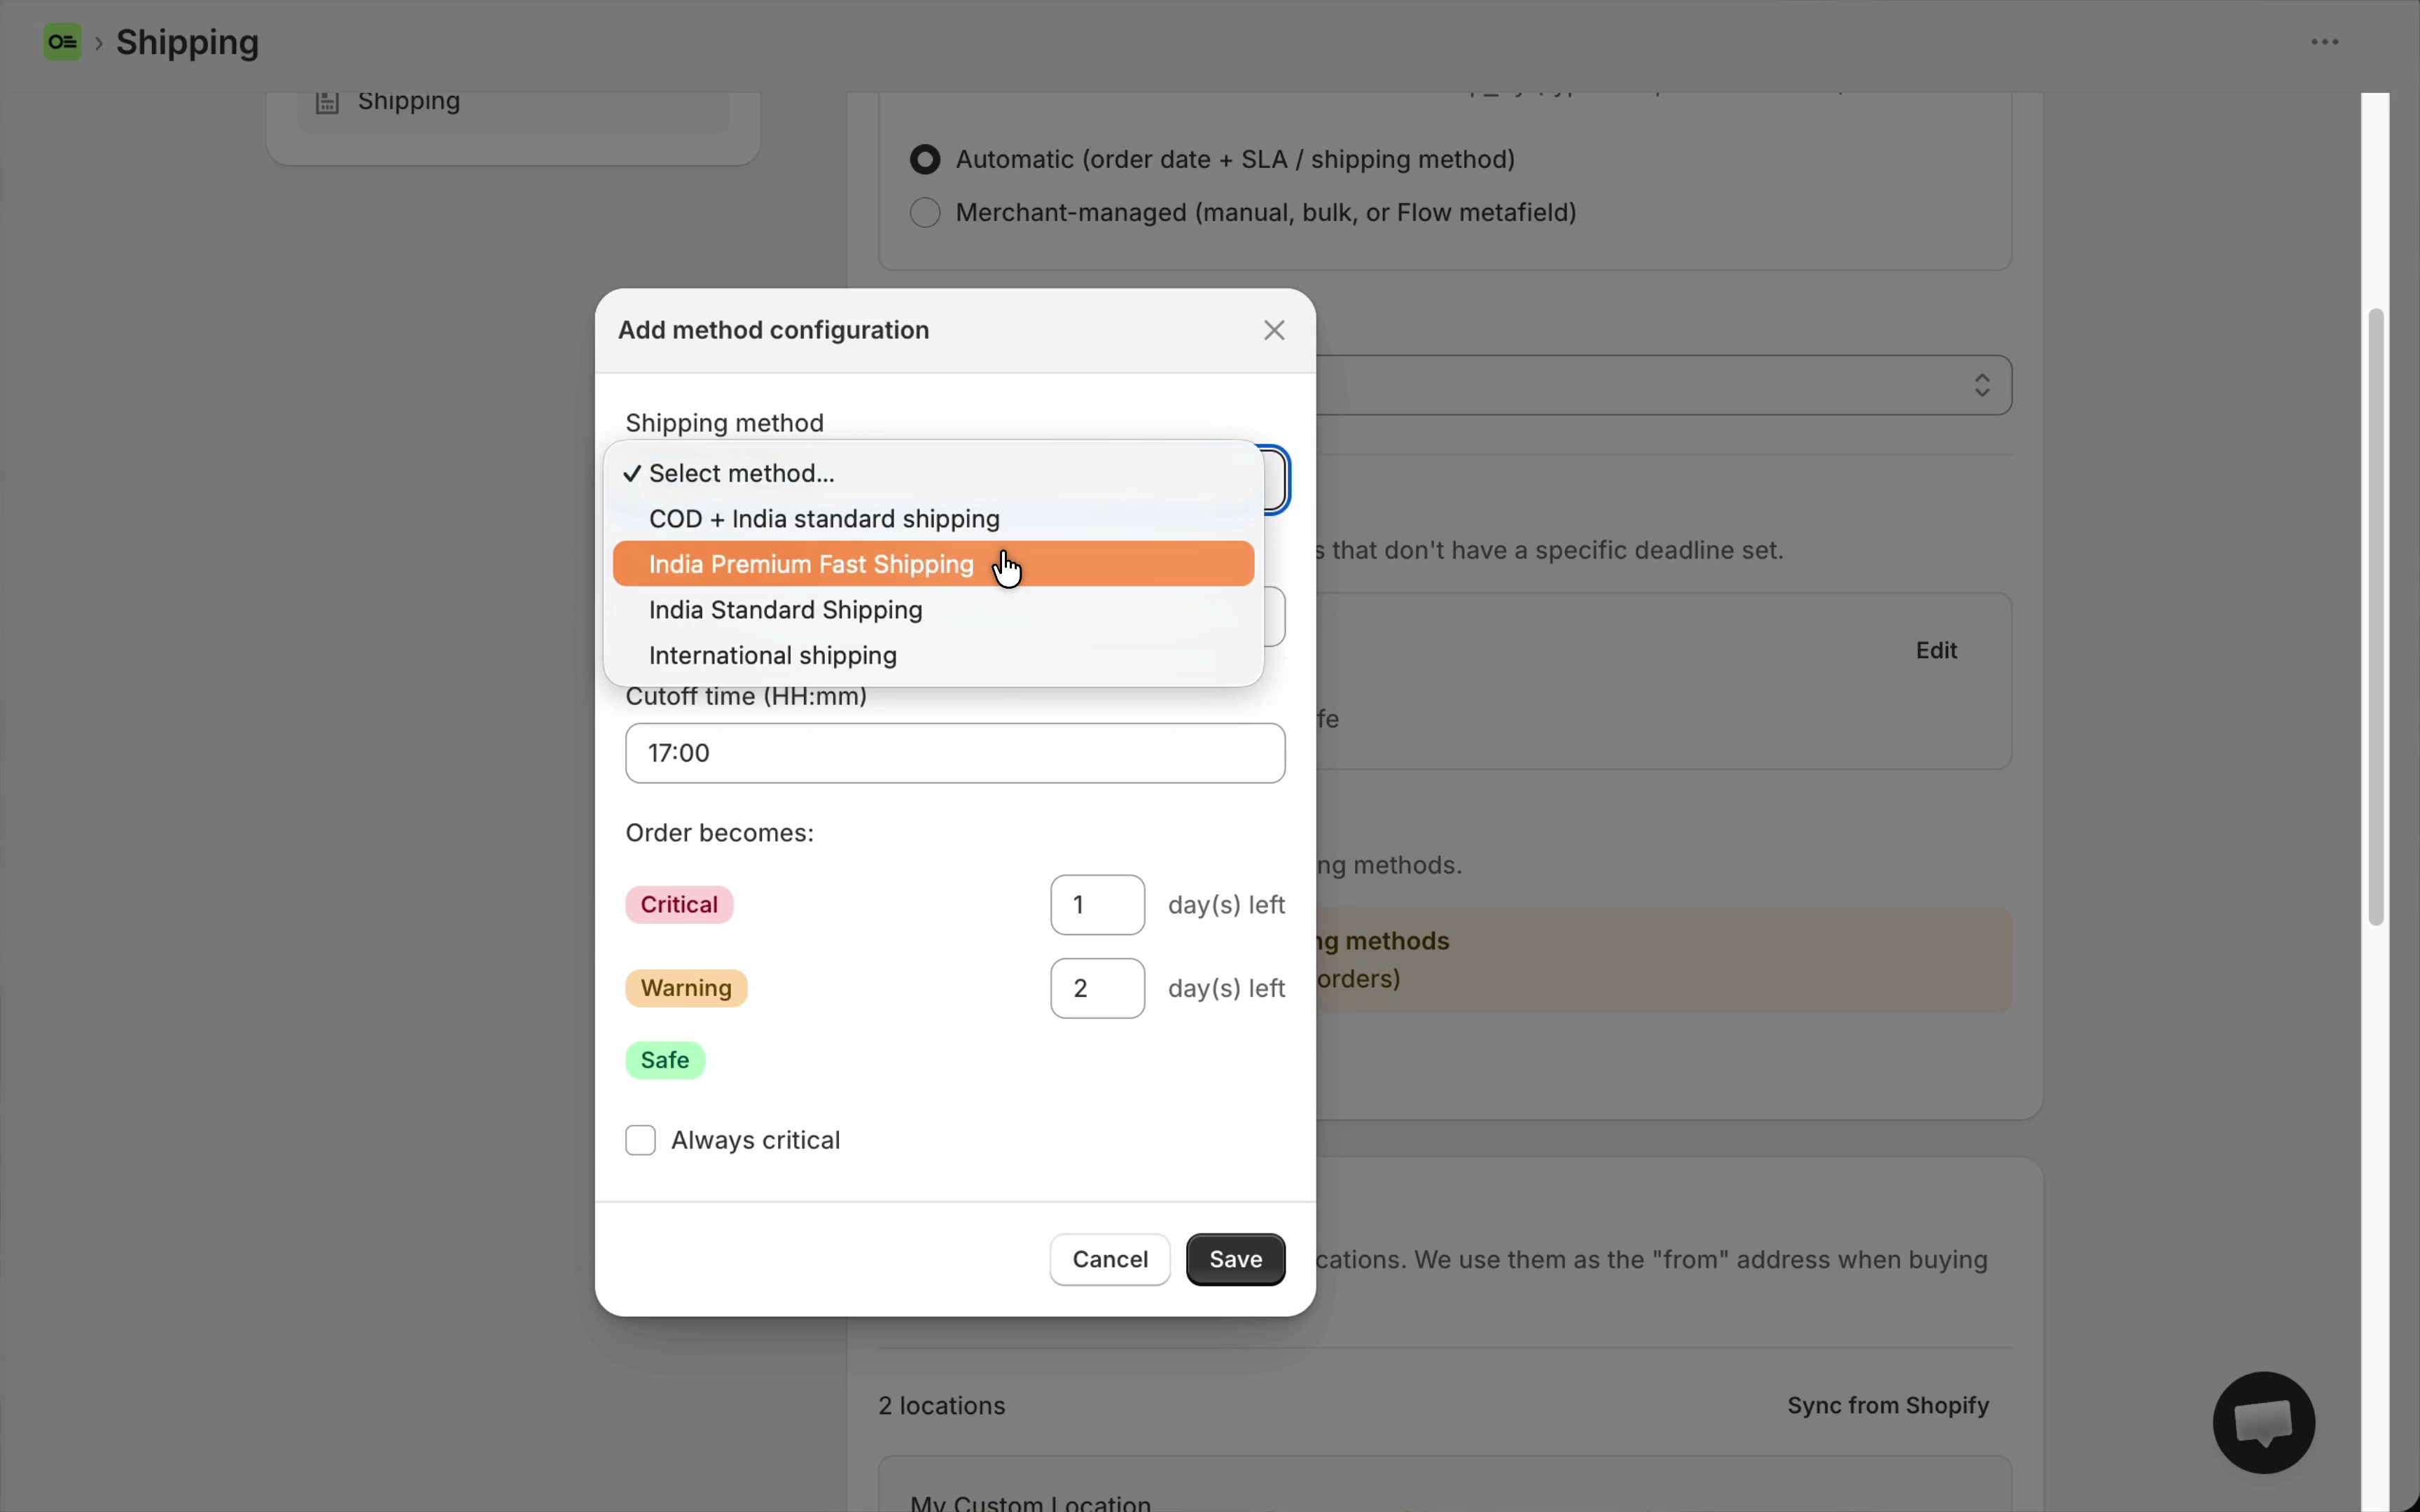The image size is (2420, 1512).
Task: Choose International shipping option
Action: point(933,655)
